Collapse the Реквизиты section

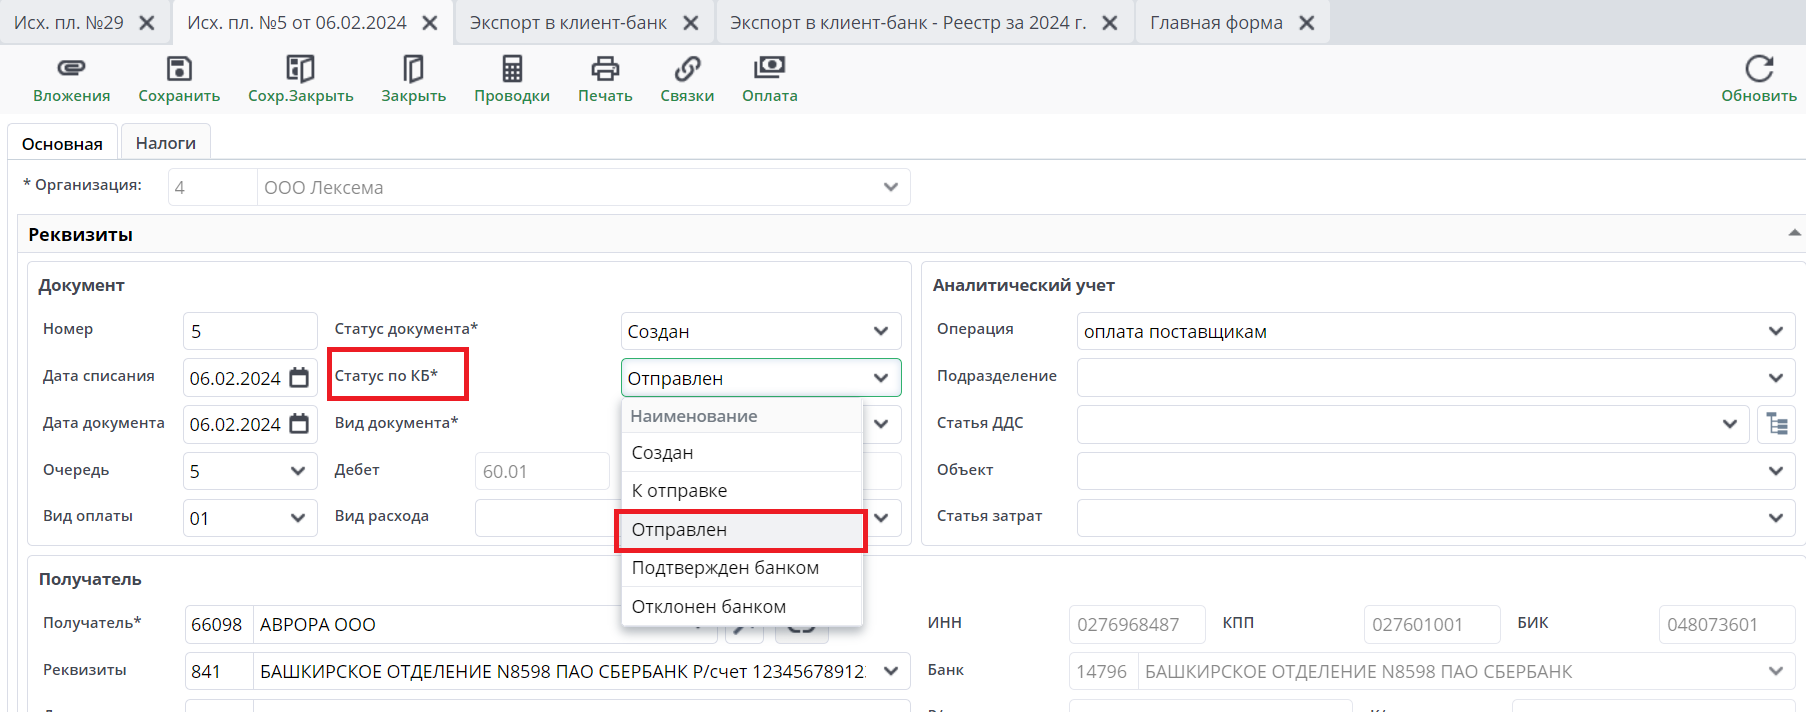pyautogui.click(x=1794, y=233)
